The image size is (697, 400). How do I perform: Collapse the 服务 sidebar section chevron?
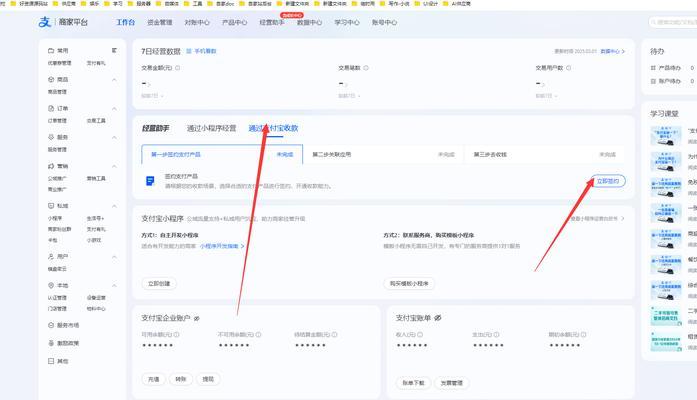(x=114, y=137)
